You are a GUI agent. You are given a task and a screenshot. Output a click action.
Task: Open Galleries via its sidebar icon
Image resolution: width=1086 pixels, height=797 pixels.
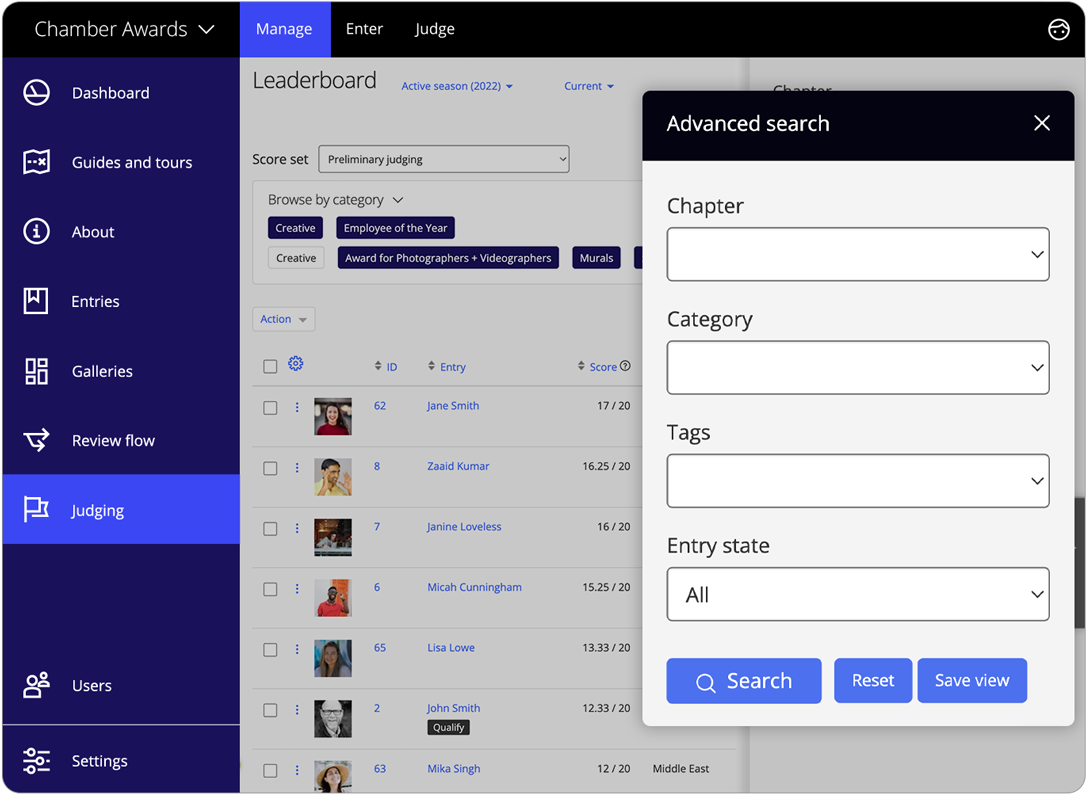pyautogui.click(x=36, y=371)
